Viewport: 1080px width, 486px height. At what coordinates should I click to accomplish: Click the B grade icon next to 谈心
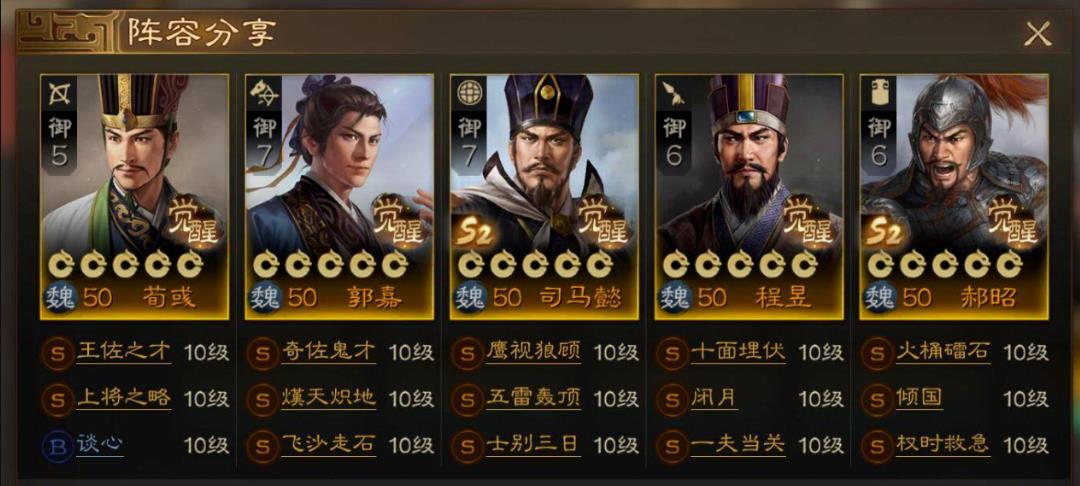tap(57, 446)
